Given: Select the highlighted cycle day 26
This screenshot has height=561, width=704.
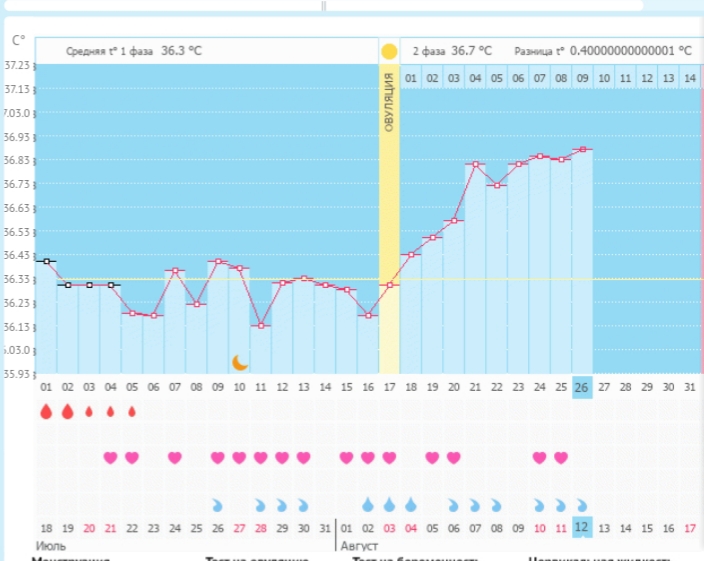Looking at the screenshot, I should click(582, 388).
